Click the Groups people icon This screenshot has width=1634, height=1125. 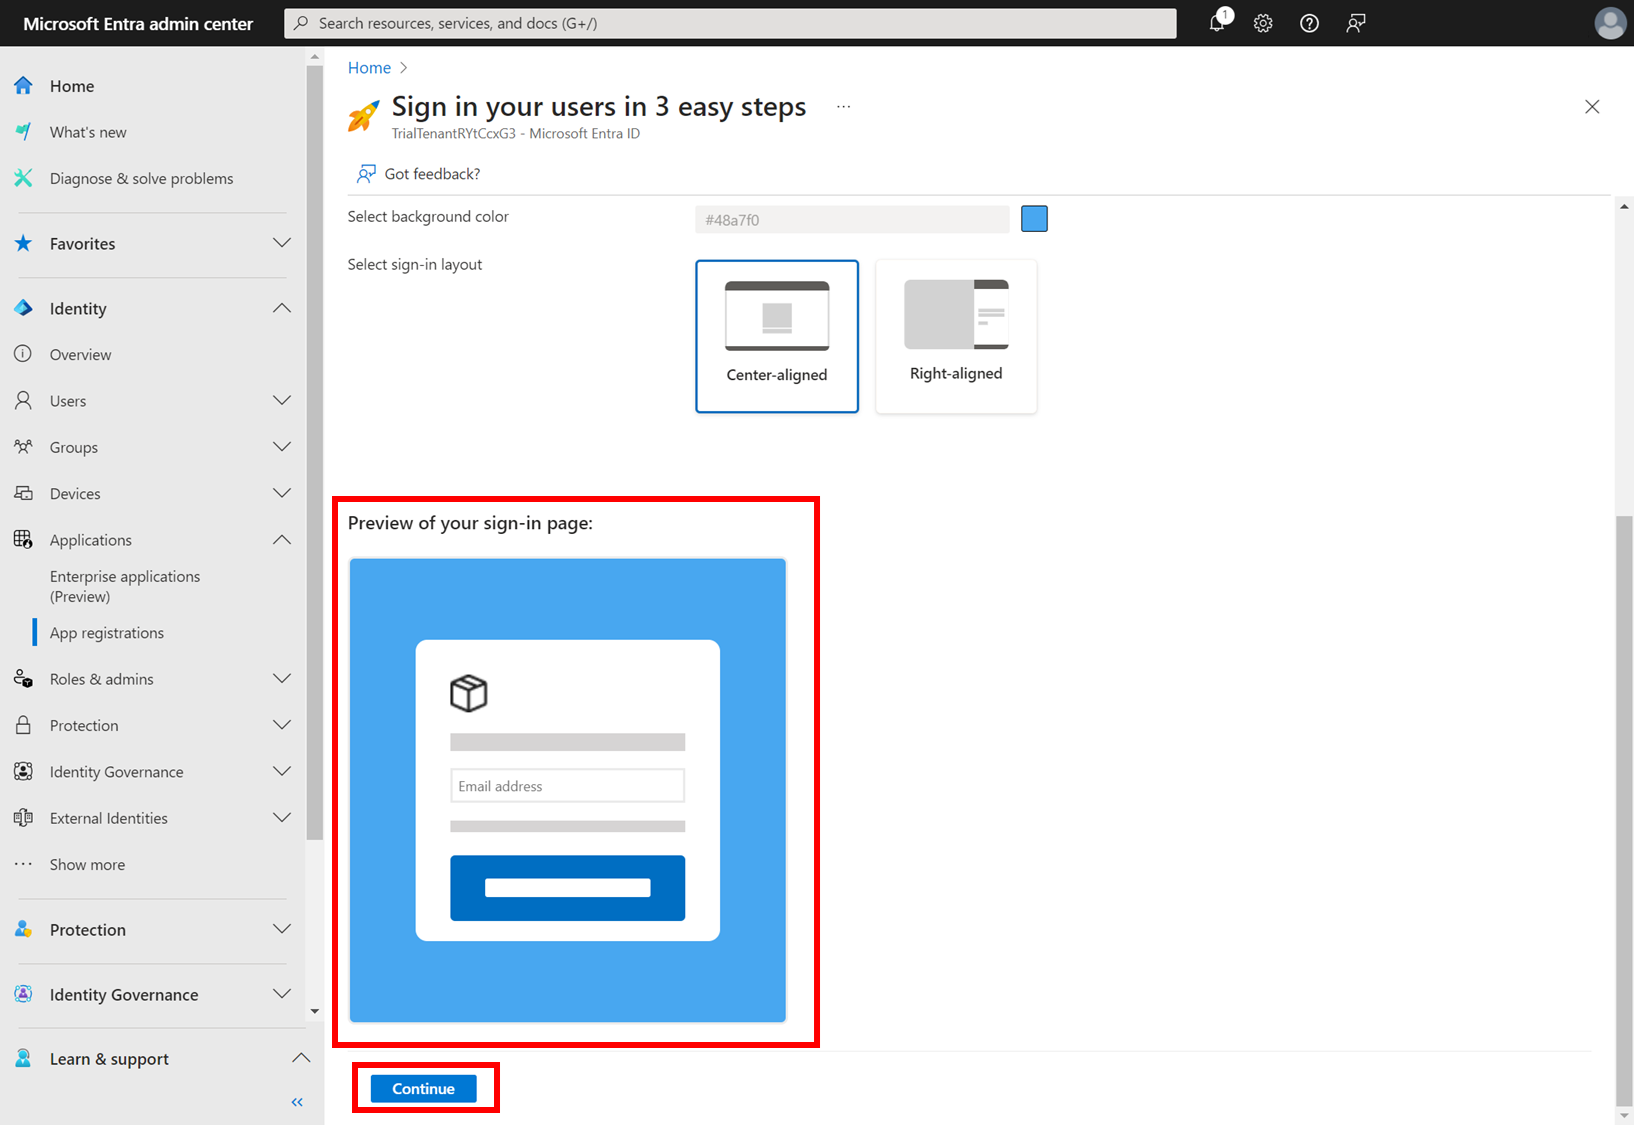pyautogui.click(x=23, y=447)
